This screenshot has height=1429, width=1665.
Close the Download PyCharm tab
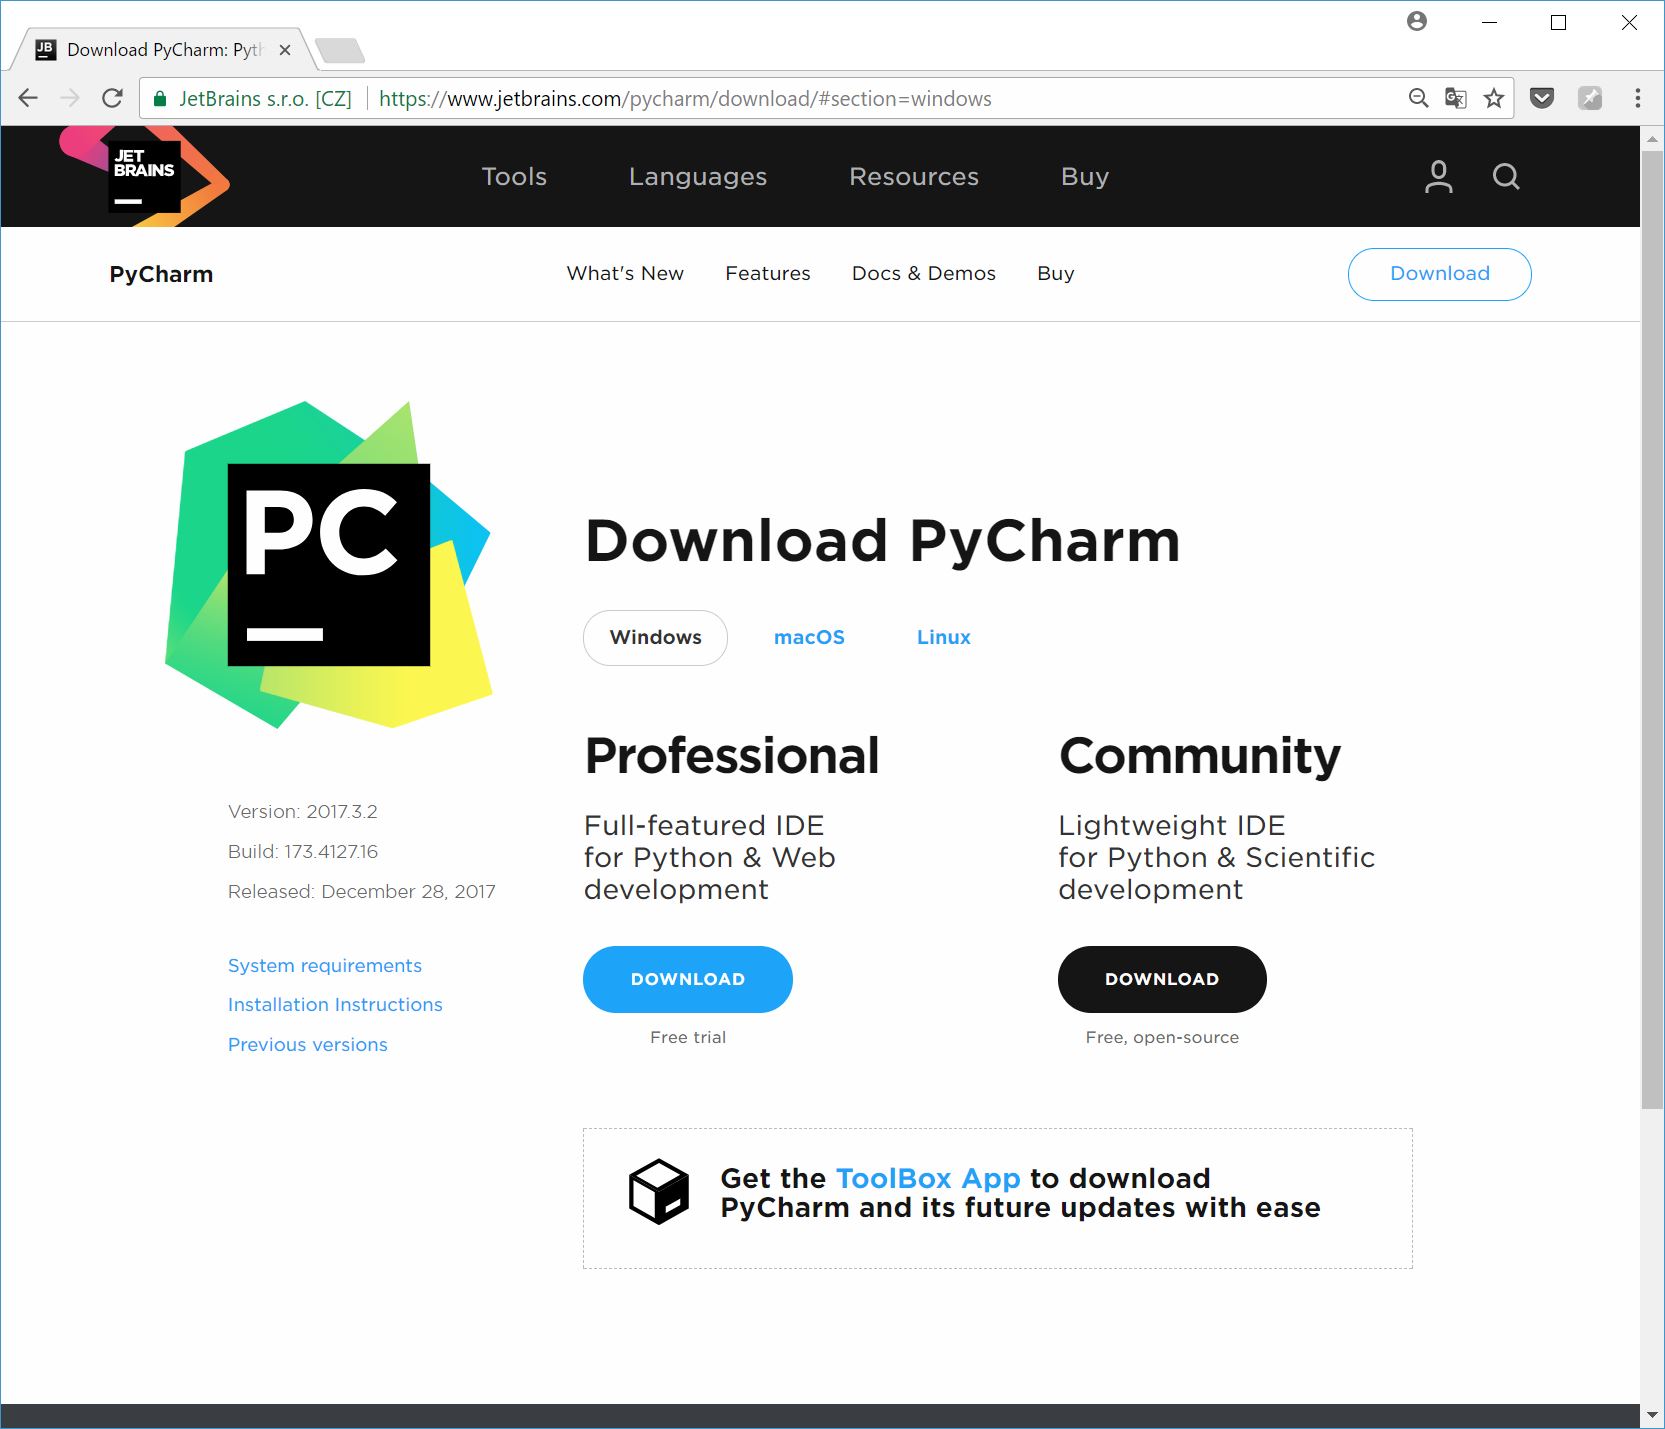pos(285,50)
